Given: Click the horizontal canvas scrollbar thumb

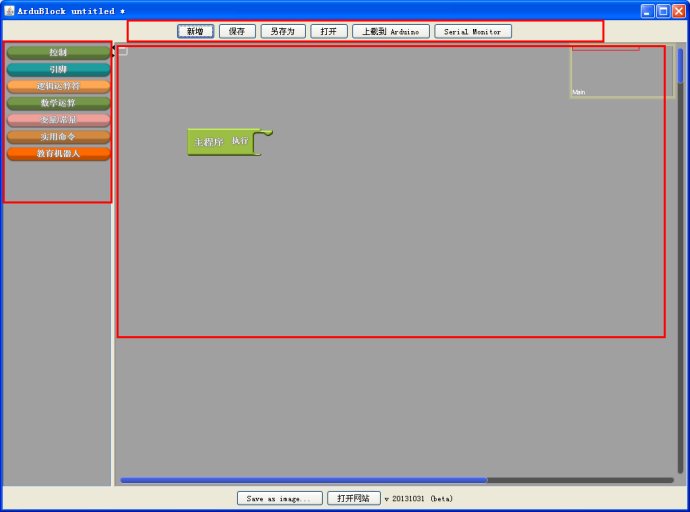Looking at the screenshot, I should pos(304,480).
